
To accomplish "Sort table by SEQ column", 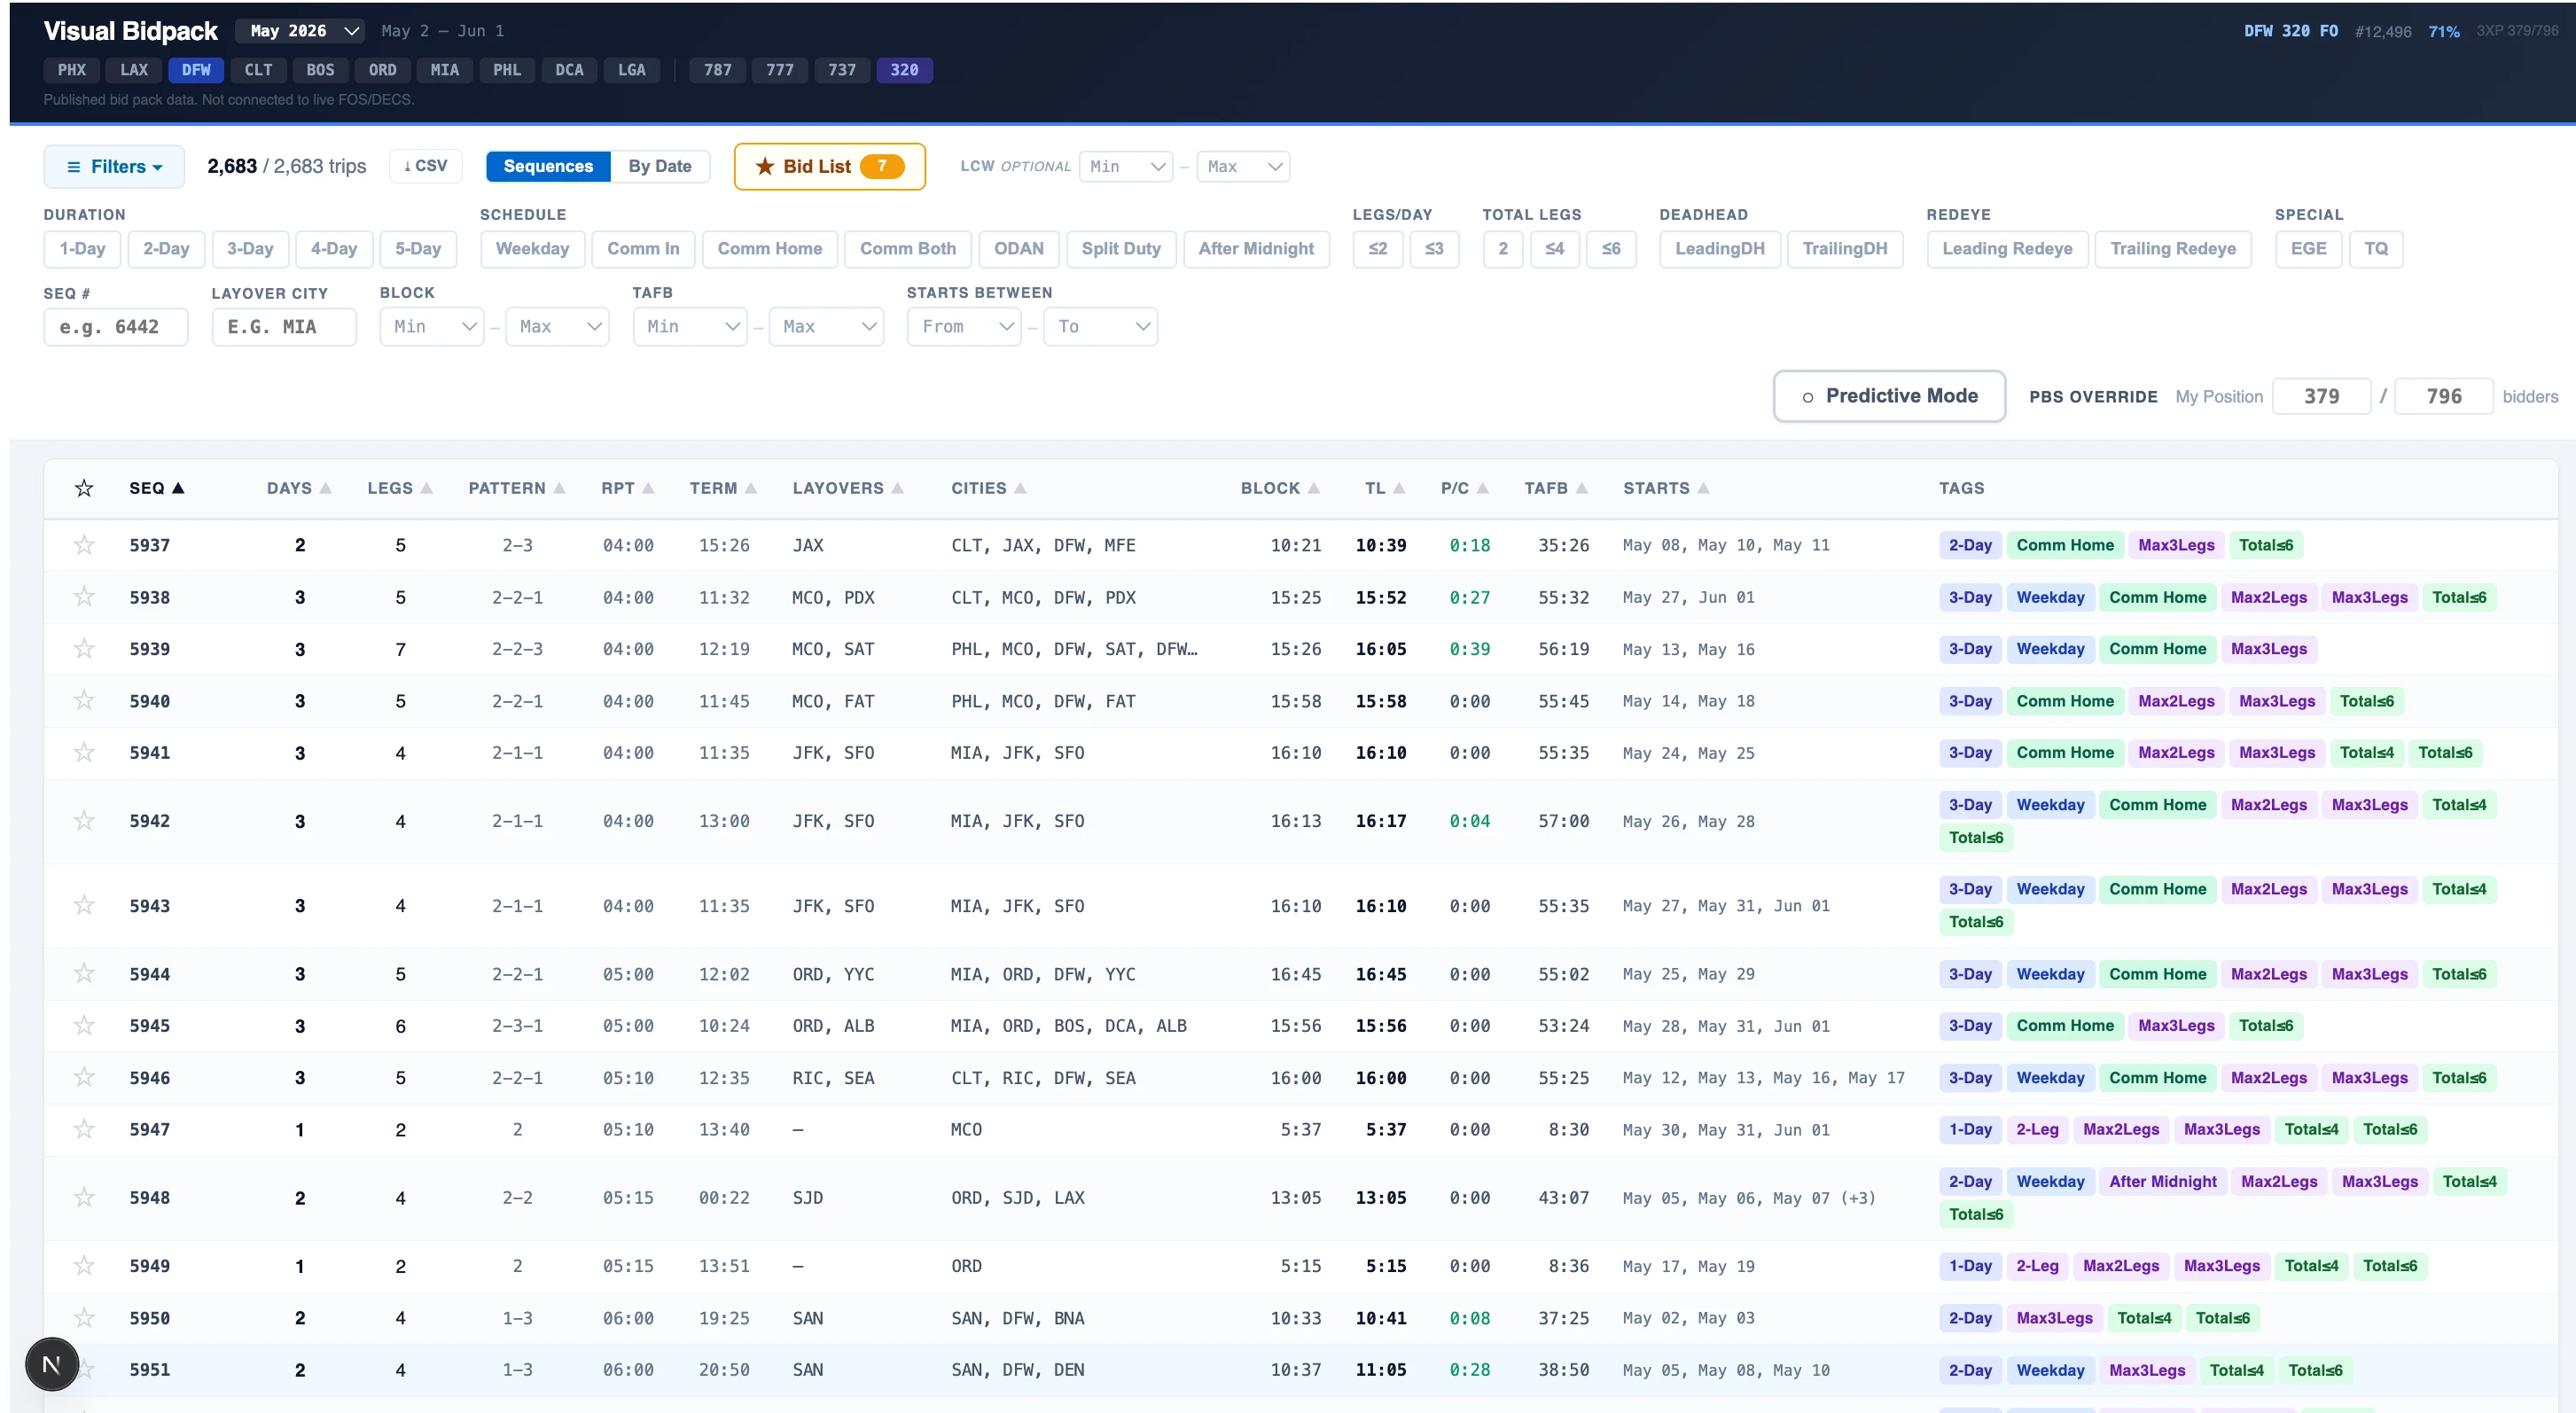I will pyautogui.click(x=157, y=488).
